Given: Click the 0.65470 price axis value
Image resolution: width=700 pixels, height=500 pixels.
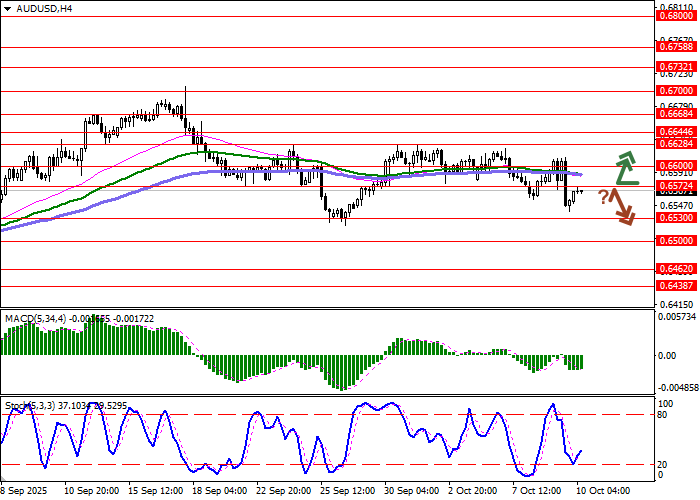Looking at the screenshot, I should 676,206.
